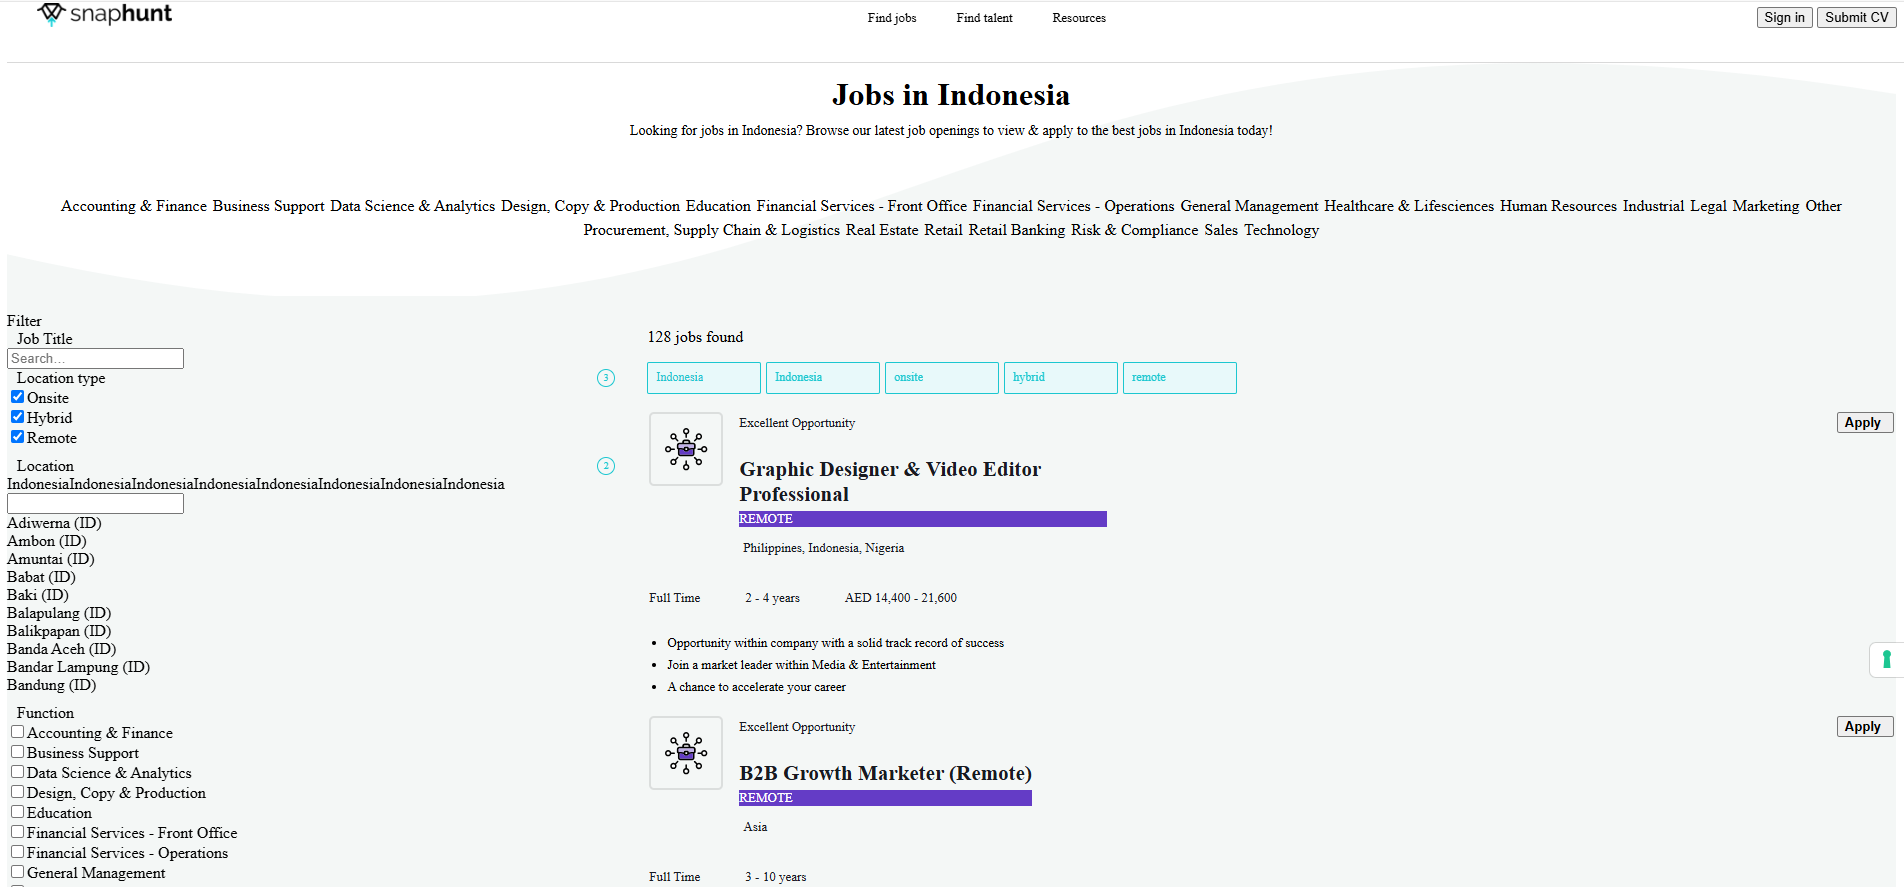Remove the remote filter chip
Screen dimensions: 1904x887
coord(1180,378)
